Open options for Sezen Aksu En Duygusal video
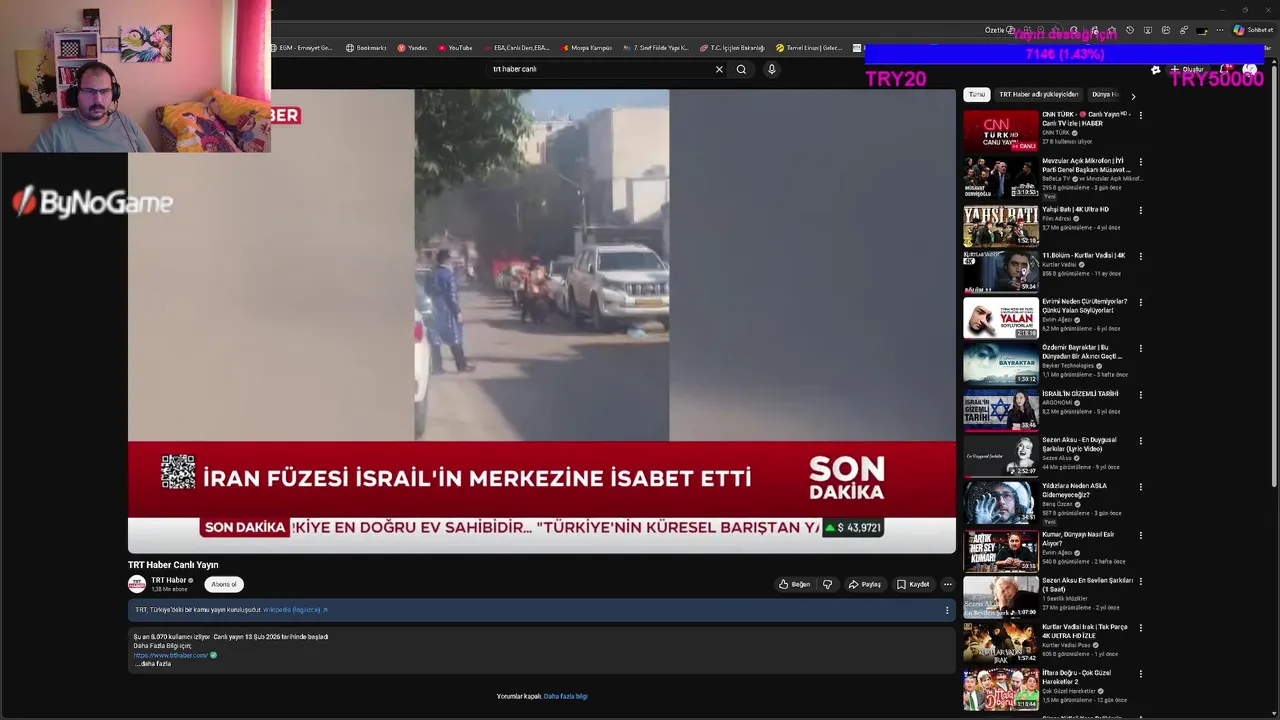The image size is (1280, 720). 1141,440
